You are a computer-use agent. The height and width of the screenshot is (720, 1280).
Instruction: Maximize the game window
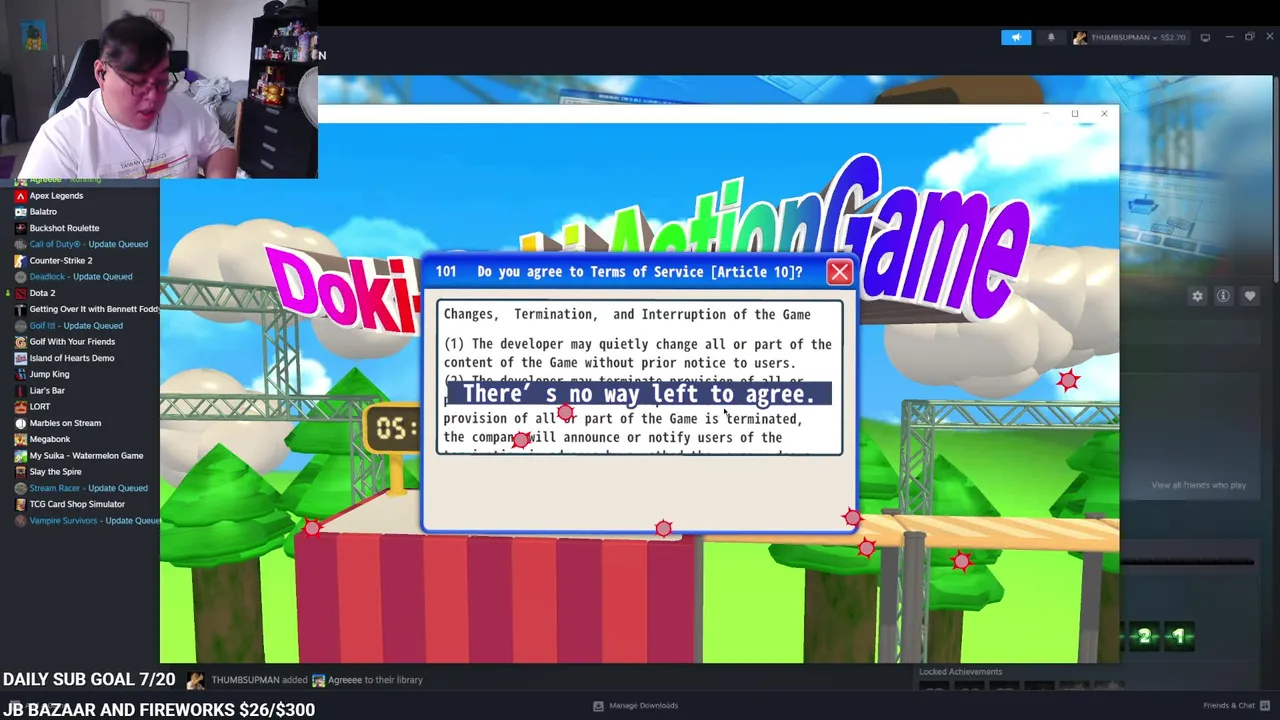1075,113
